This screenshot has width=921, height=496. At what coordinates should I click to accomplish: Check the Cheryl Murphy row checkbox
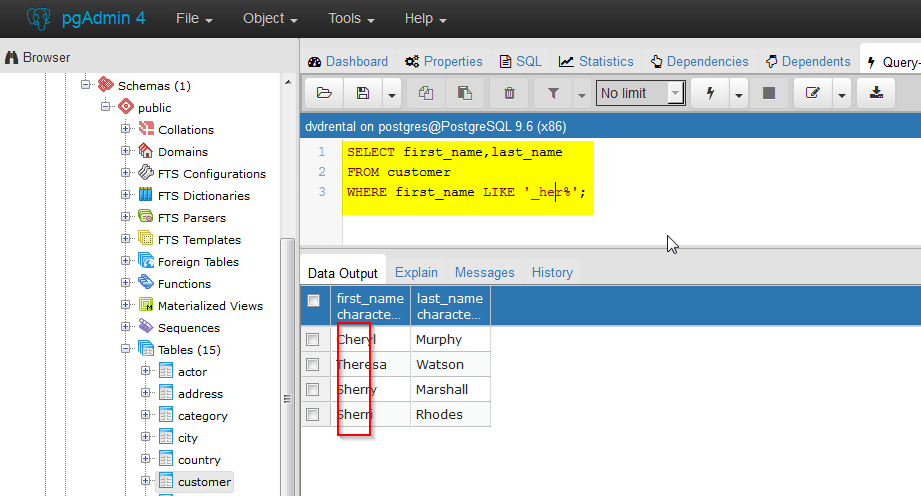[x=312, y=340]
